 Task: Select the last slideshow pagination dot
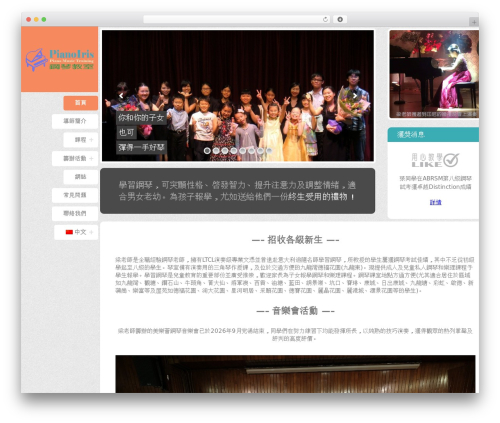point(269,151)
